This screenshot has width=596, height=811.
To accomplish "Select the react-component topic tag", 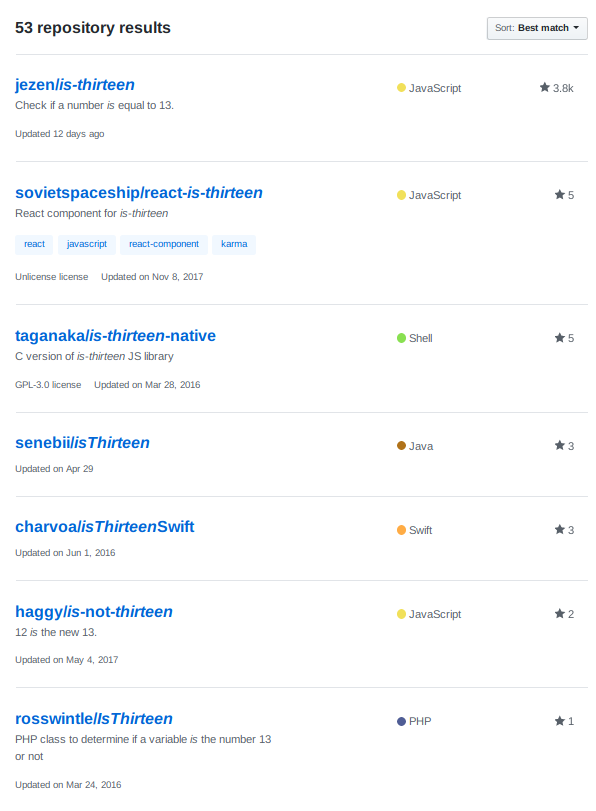I will click(x=163, y=244).
